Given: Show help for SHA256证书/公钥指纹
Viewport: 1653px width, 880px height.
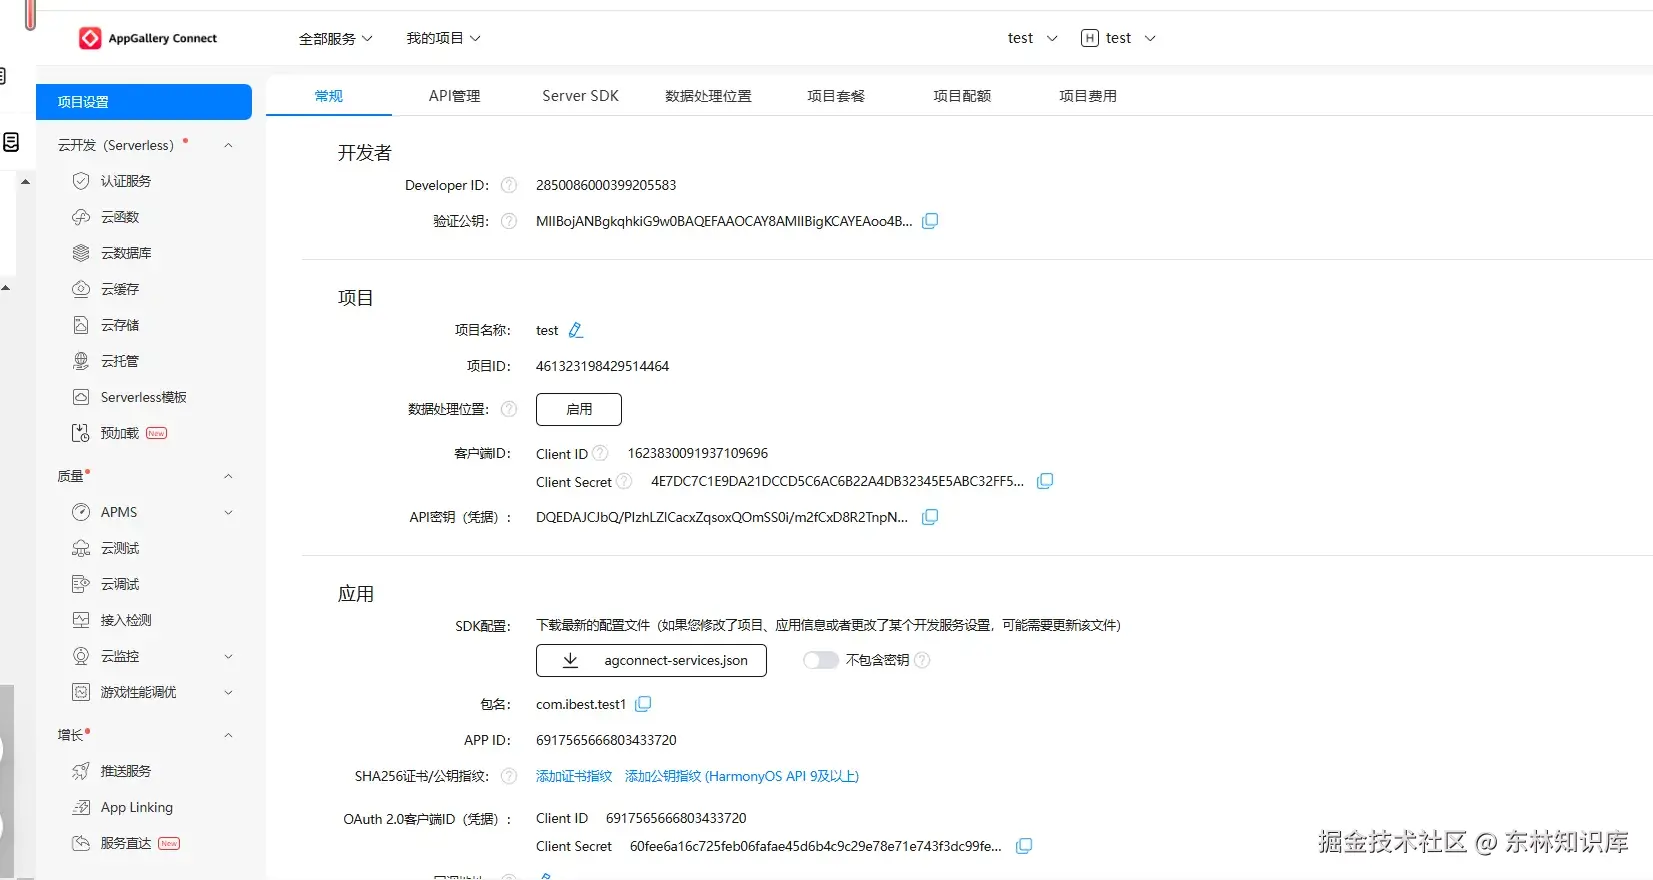Looking at the screenshot, I should (x=509, y=776).
